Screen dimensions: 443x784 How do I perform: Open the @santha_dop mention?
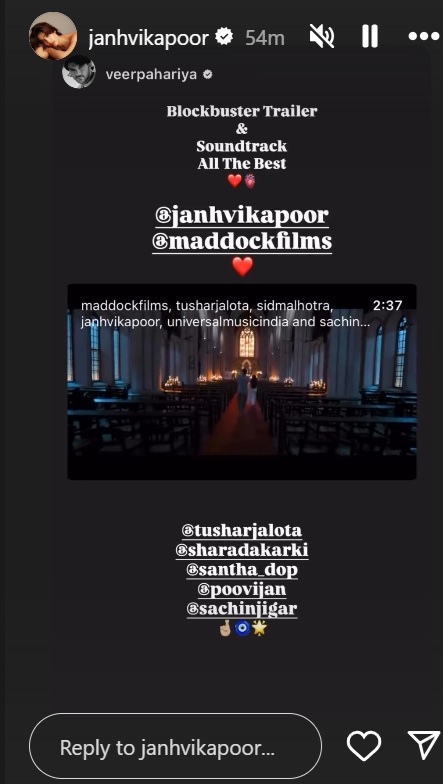[x=242, y=570]
